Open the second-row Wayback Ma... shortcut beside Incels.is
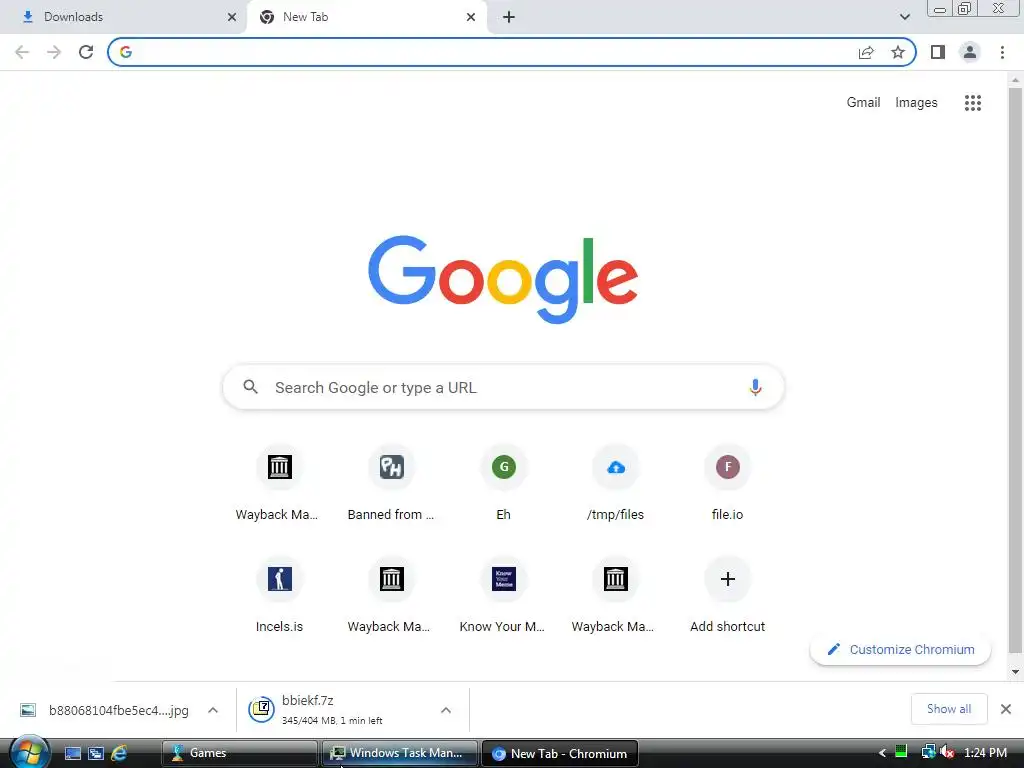This screenshot has height=768, width=1024. pyautogui.click(x=391, y=596)
